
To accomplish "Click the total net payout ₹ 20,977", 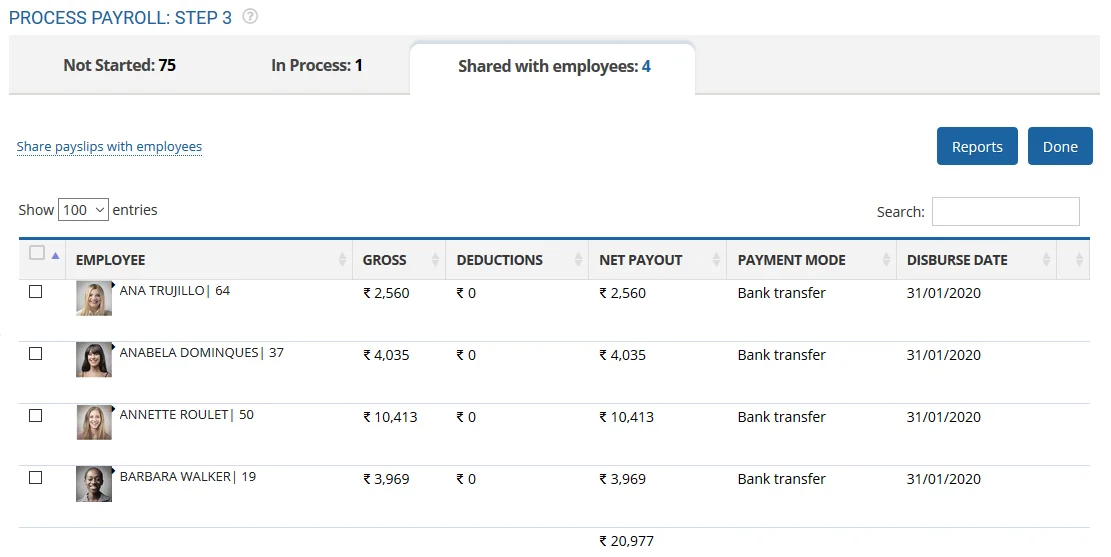I will 627,541.
